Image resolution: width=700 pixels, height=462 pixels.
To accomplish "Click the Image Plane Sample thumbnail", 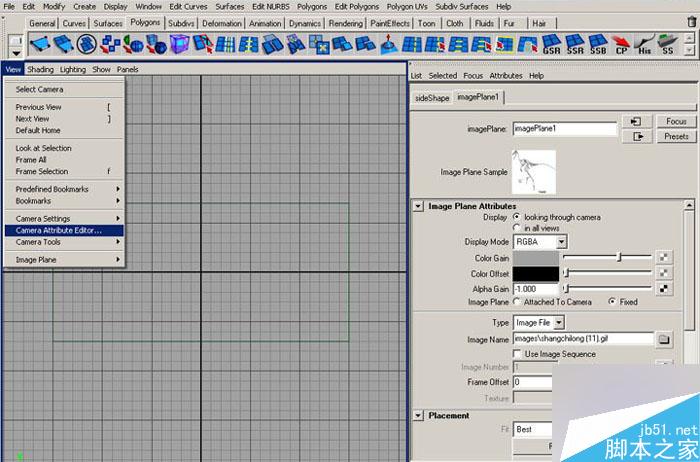I will click(533, 172).
